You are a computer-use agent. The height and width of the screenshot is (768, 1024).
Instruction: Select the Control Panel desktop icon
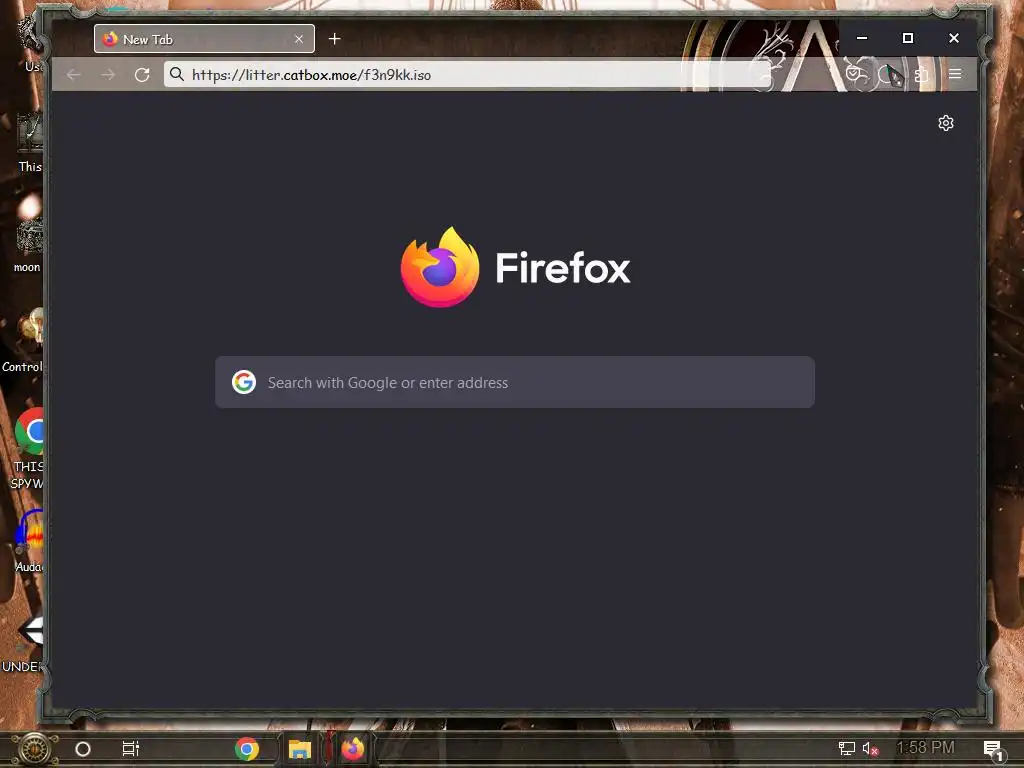pyautogui.click(x=24, y=340)
